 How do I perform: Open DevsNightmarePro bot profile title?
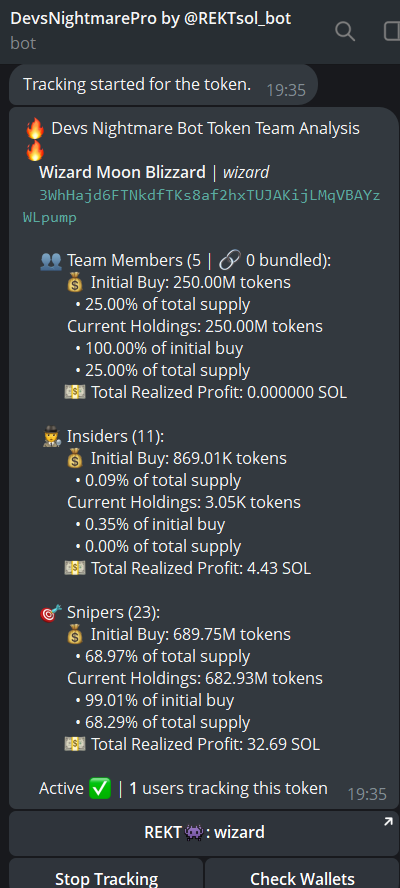(151, 18)
